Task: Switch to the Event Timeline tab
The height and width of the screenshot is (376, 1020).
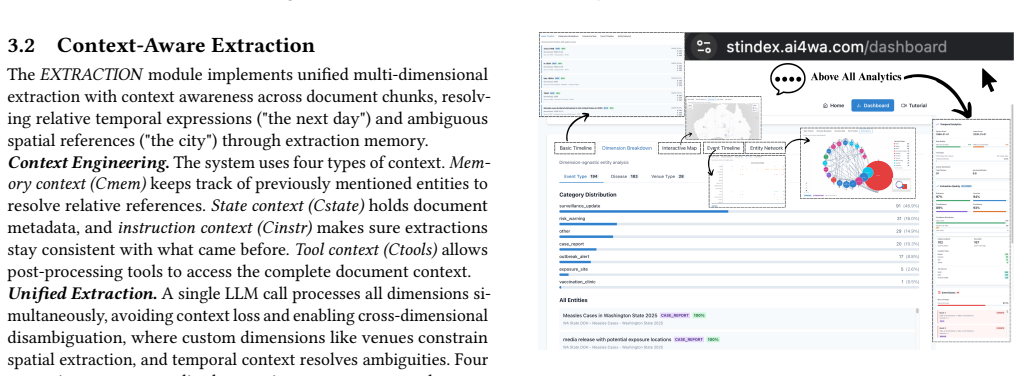Action: [x=723, y=148]
